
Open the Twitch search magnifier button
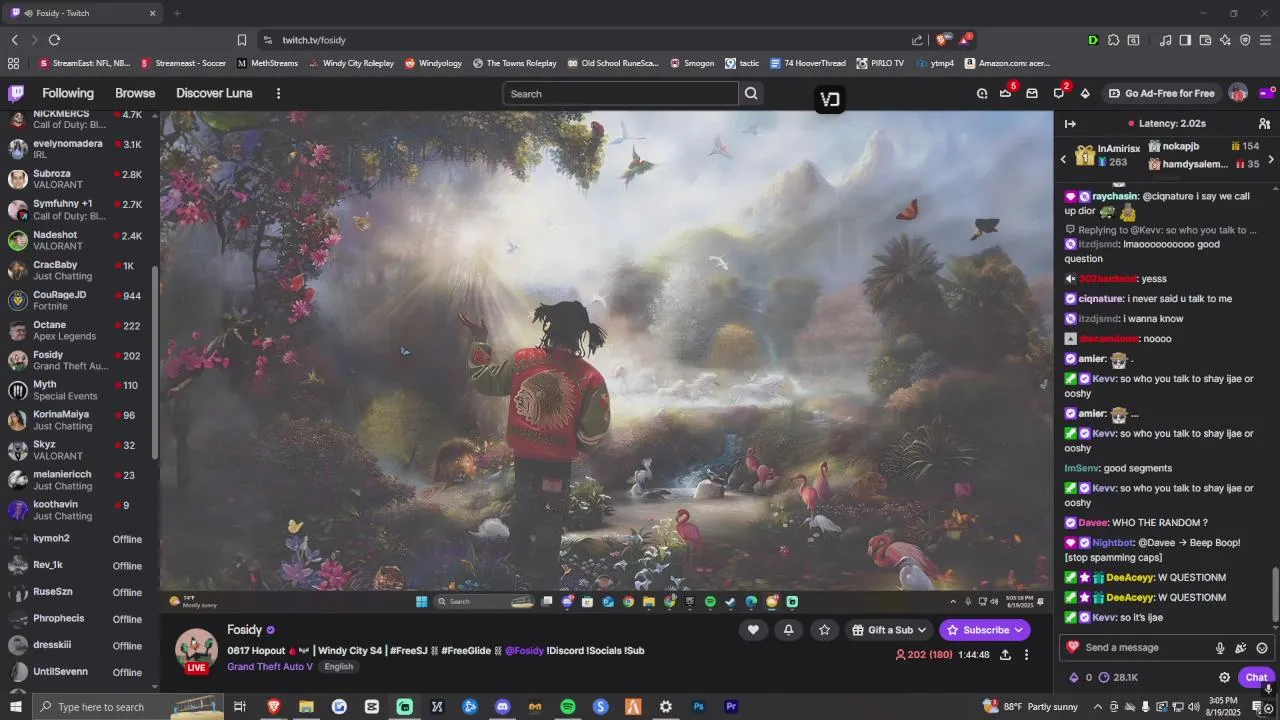point(751,94)
